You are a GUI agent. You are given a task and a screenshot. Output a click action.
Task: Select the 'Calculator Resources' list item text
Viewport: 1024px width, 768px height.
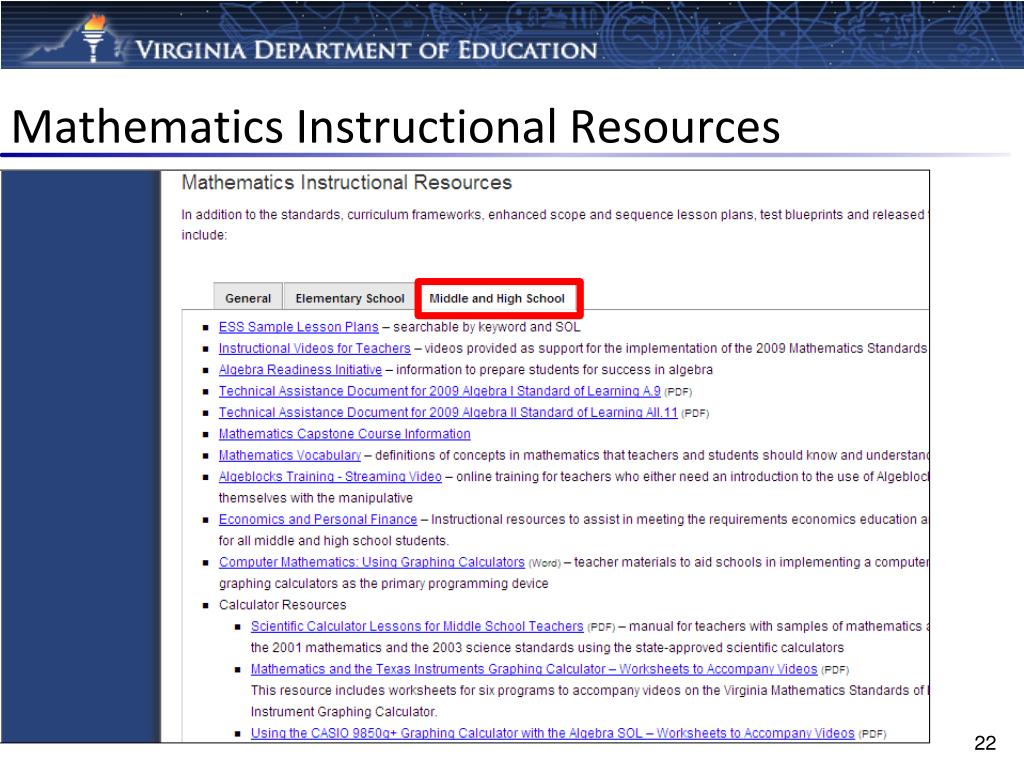point(282,605)
